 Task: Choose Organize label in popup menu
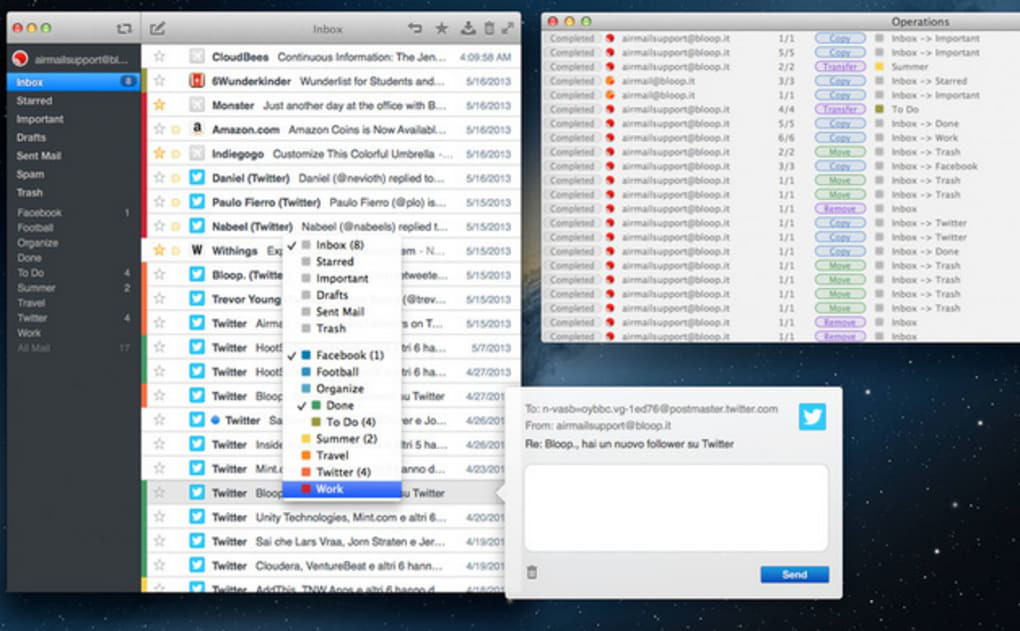click(x=342, y=388)
